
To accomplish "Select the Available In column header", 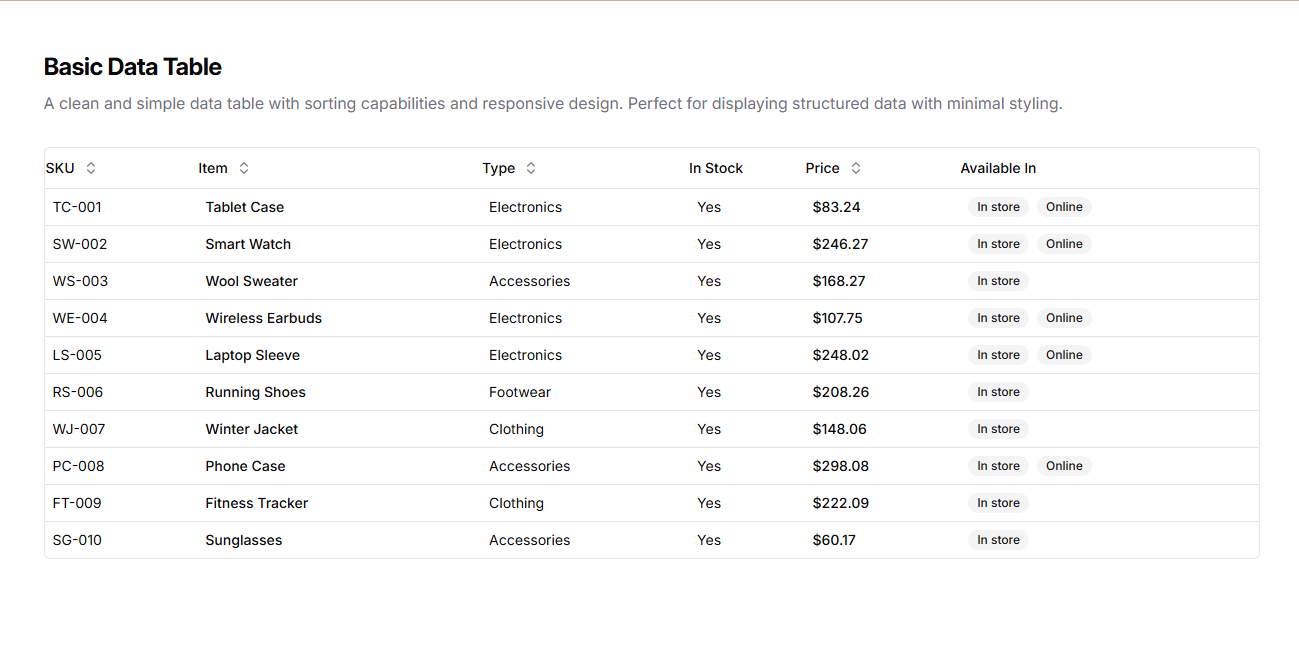I will [998, 168].
